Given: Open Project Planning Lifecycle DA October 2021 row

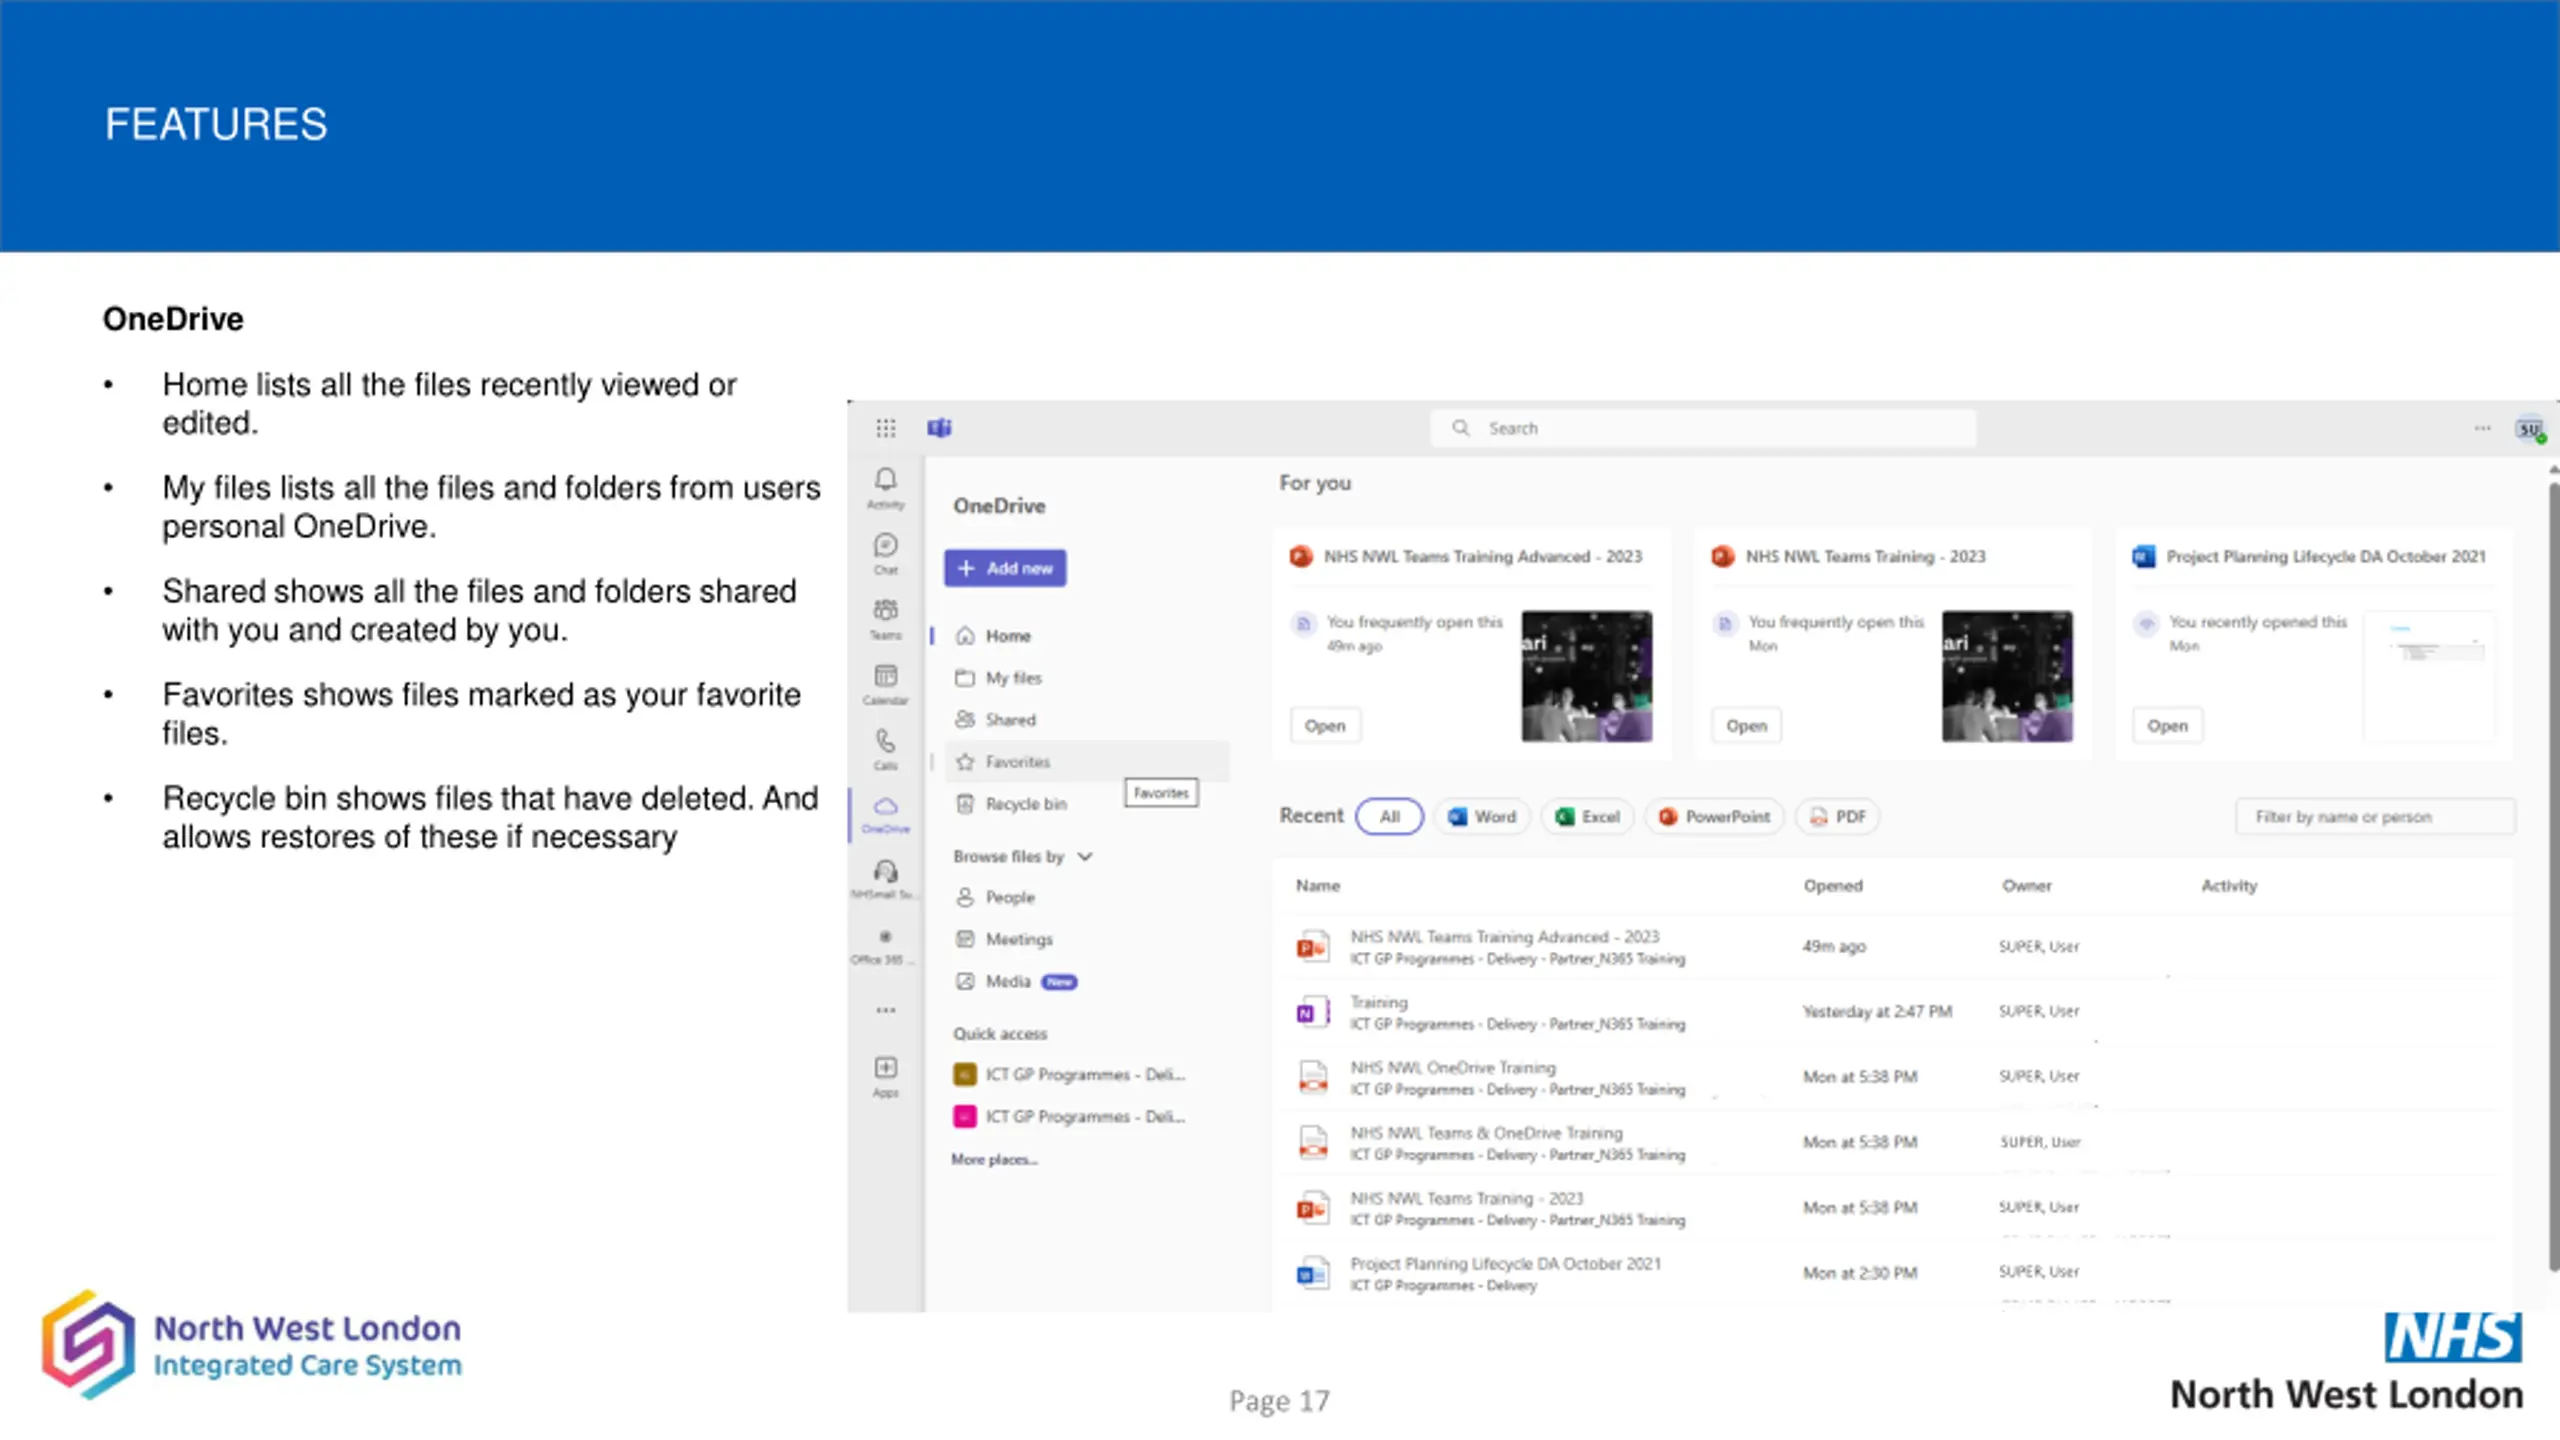Looking at the screenshot, I should (x=1893, y=1273).
